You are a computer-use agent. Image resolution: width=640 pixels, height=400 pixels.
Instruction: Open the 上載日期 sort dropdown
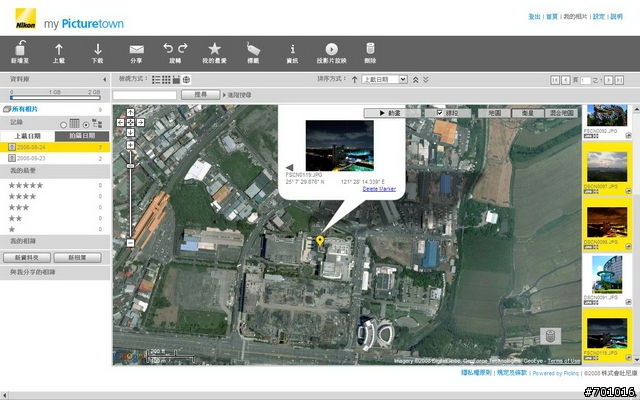tap(384, 80)
